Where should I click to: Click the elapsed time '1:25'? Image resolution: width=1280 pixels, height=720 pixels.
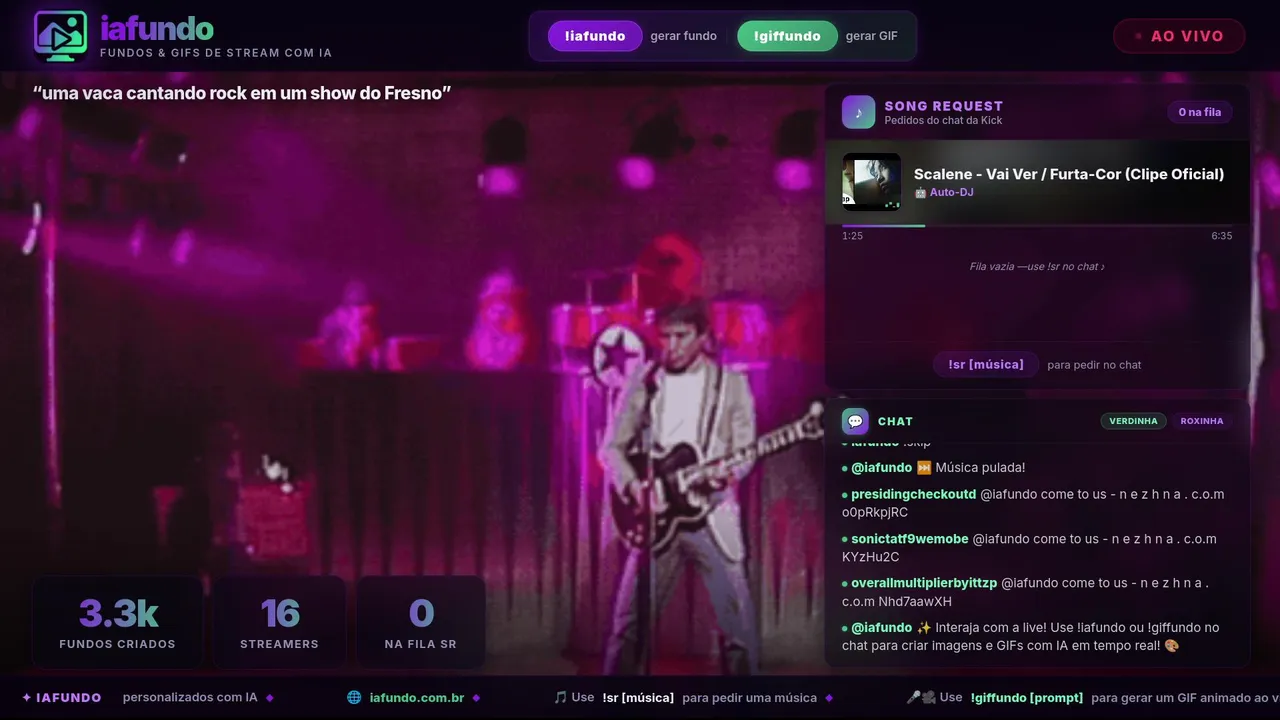click(x=852, y=236)
